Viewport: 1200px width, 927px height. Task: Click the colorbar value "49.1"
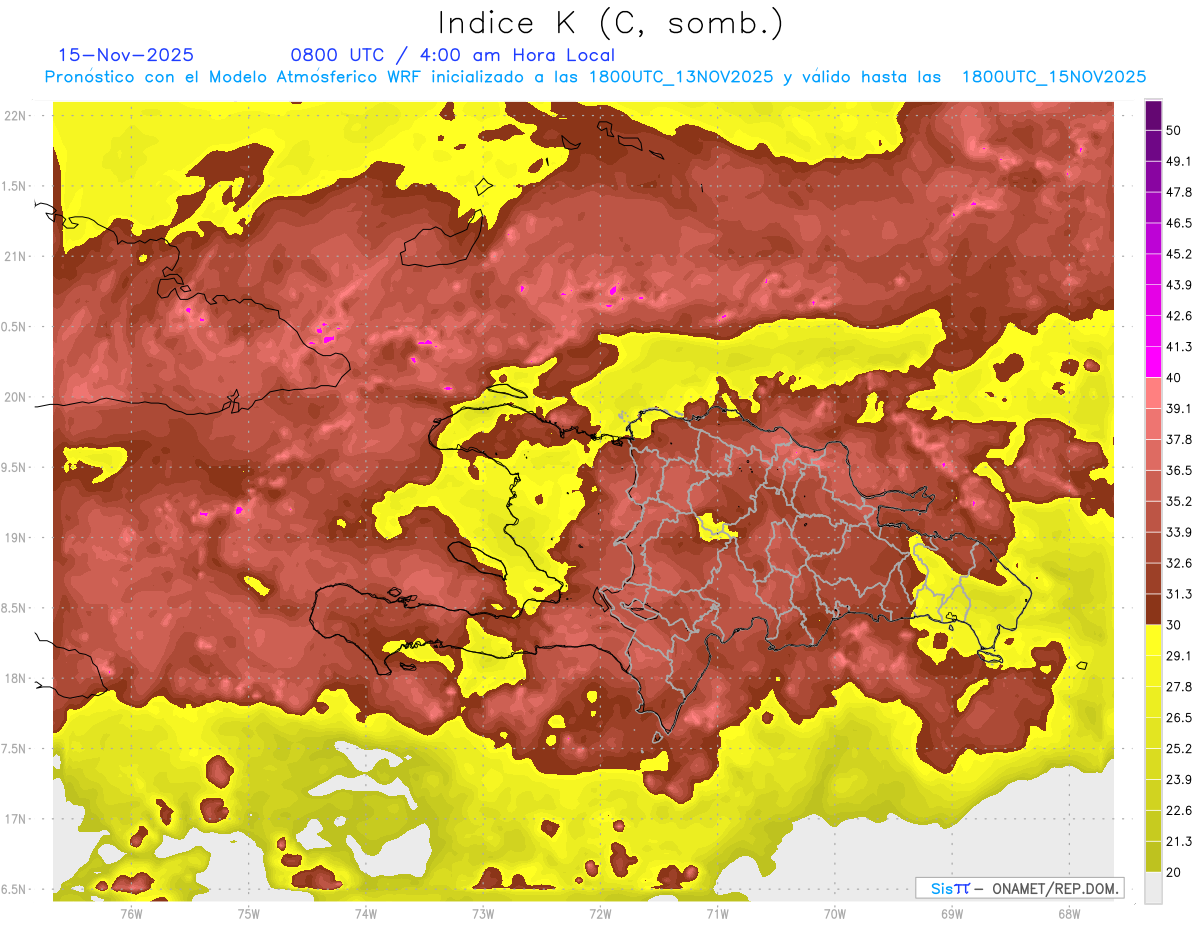pyautogui.click(x=1178, y=162)
